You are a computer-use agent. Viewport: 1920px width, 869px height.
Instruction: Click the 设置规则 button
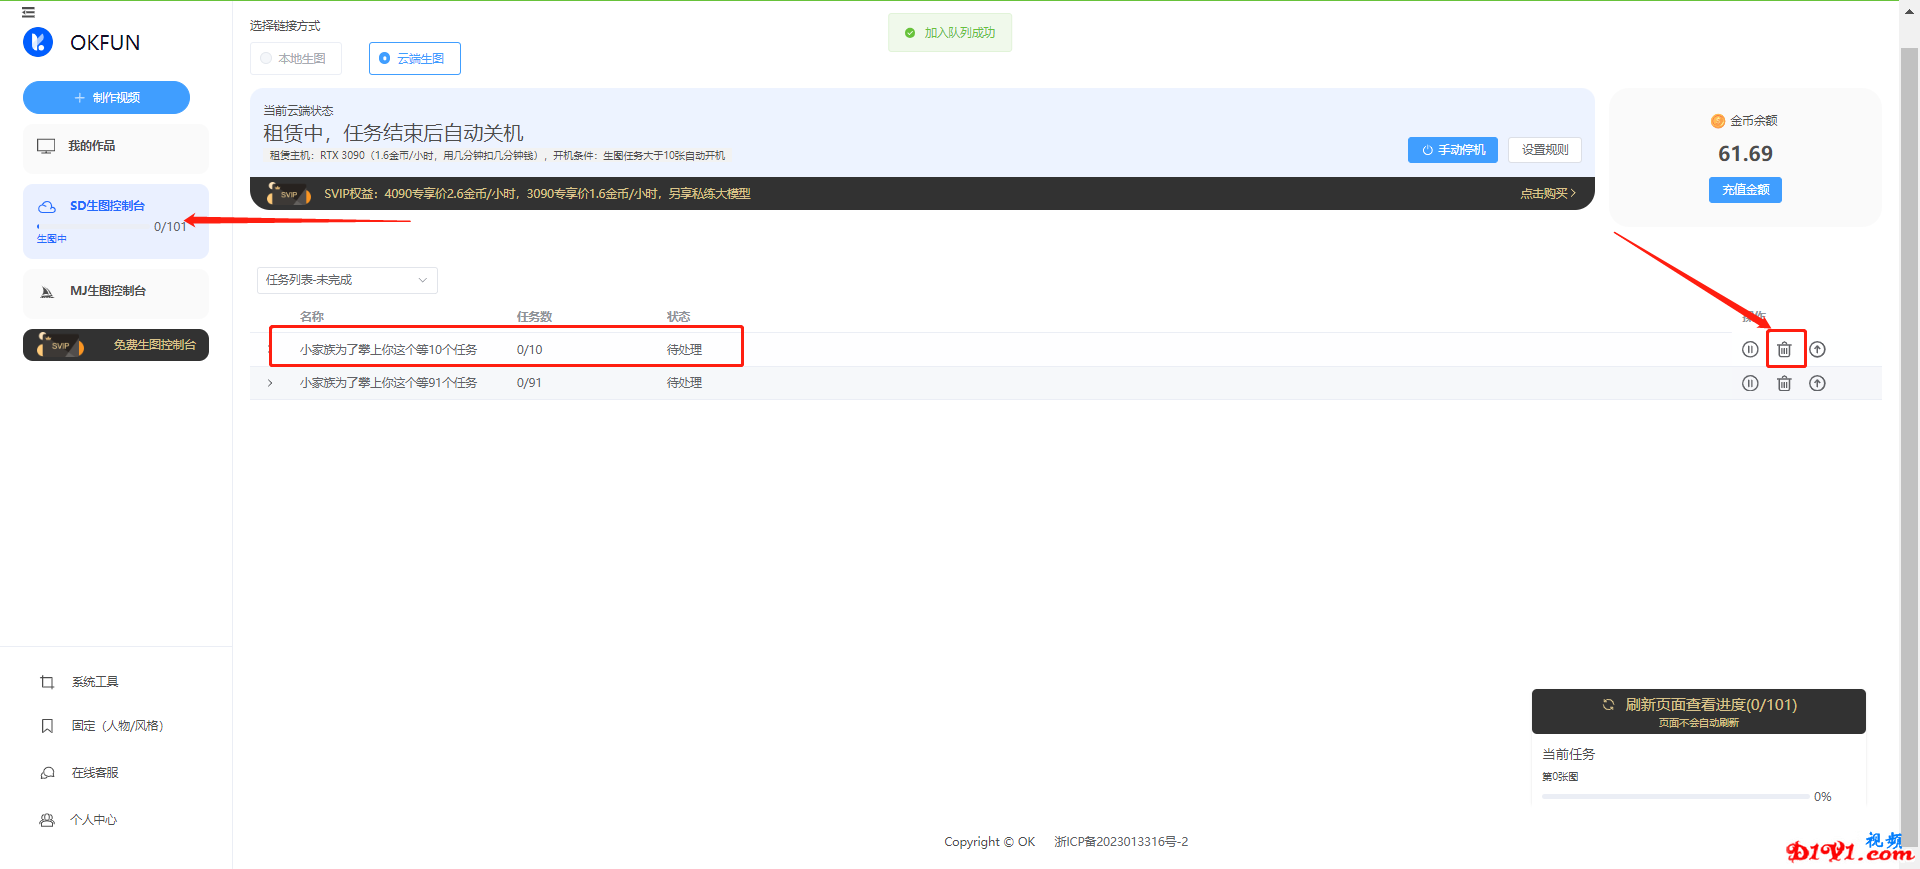click(x=1545, y=150)
